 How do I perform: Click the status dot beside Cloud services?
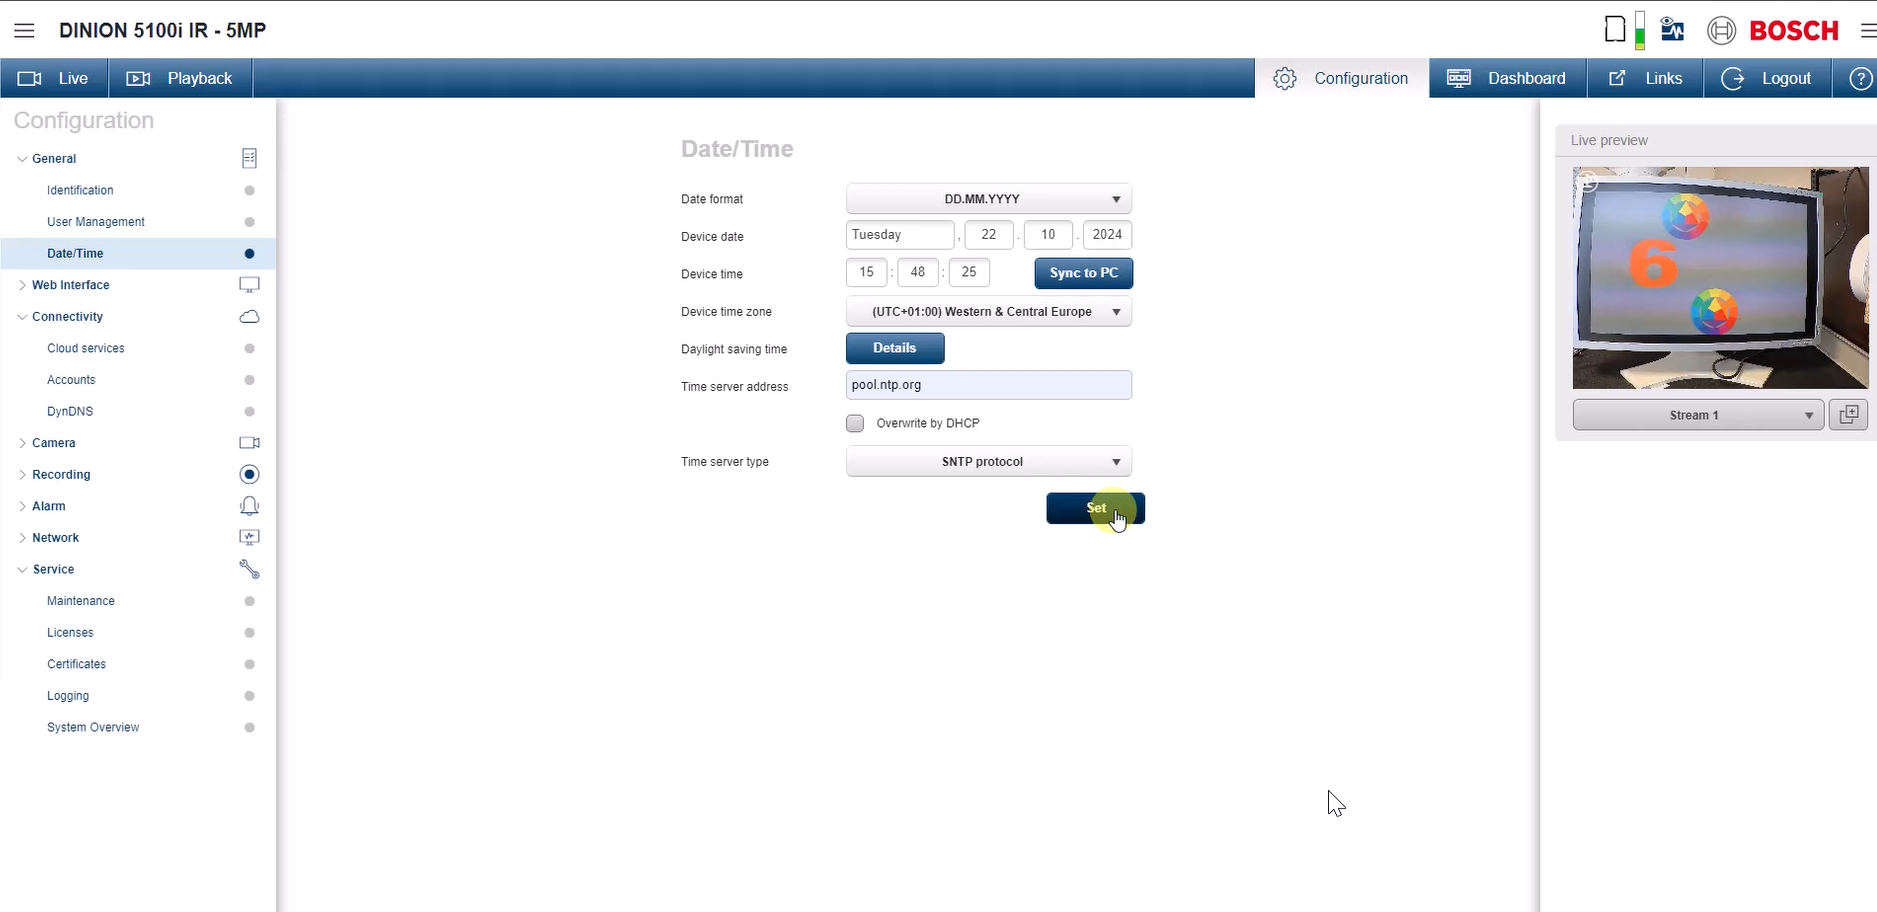pyautogui.click(x=249, y=348)
